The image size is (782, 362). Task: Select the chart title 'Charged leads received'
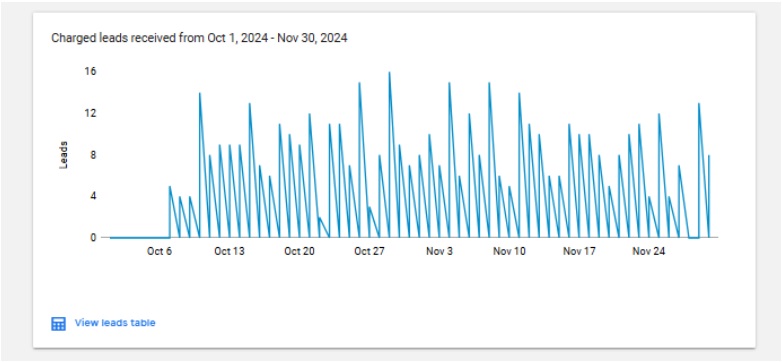point(199,38)
